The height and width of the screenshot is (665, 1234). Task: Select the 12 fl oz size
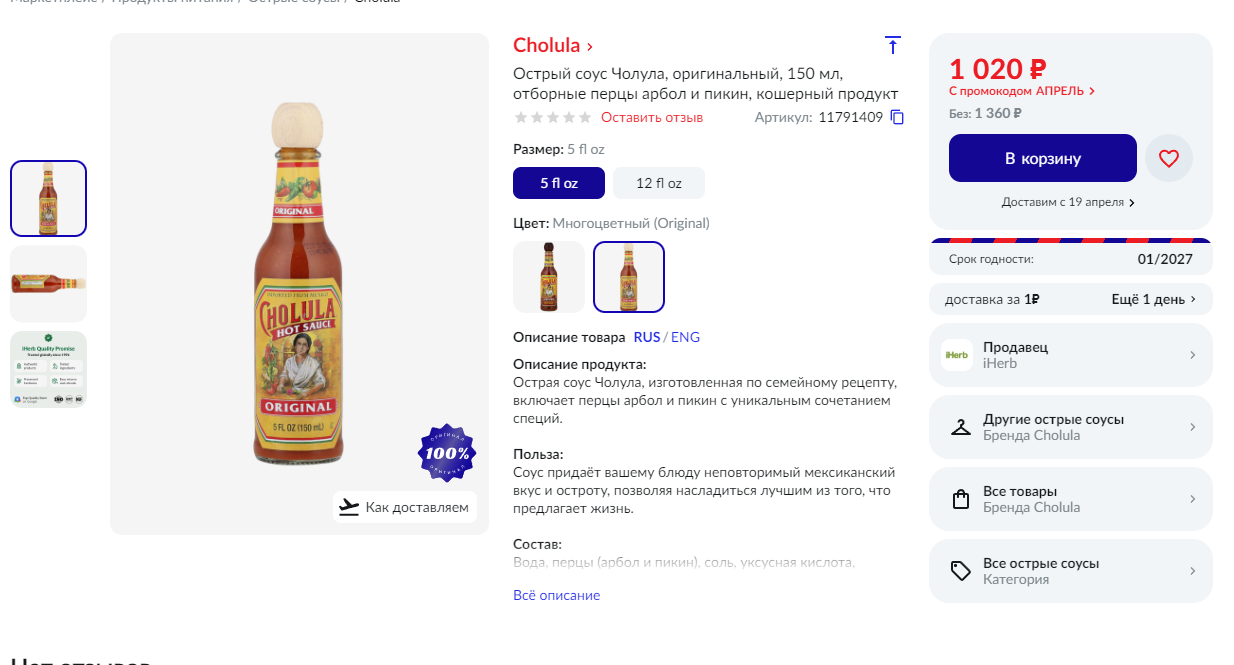[658, 183]
